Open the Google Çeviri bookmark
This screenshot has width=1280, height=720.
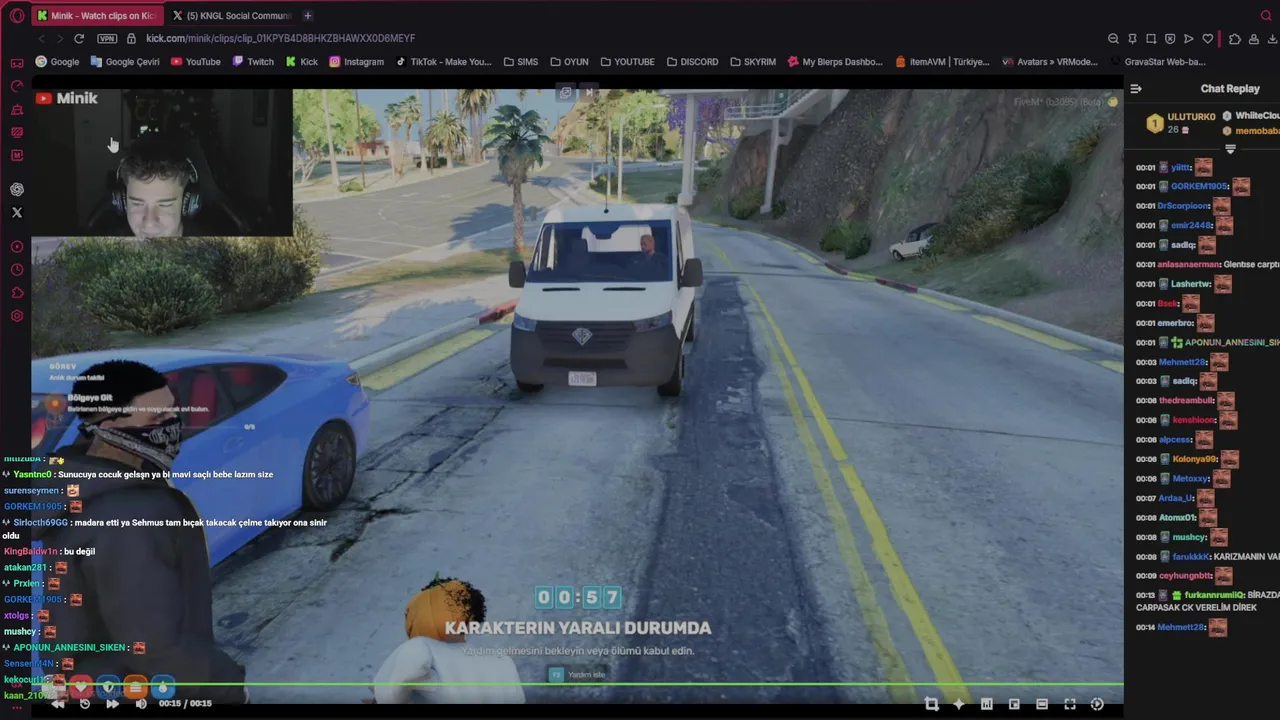pos(125,62)
